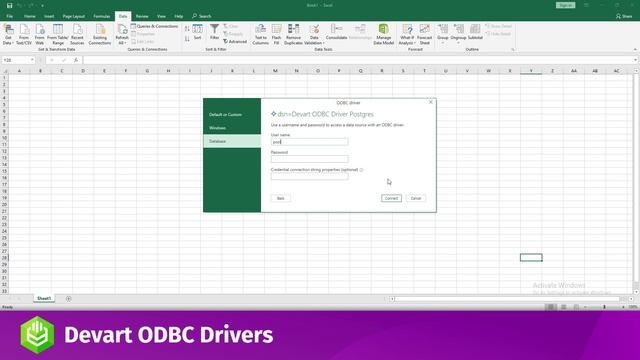Import data From Web
Image resolution: width=640 pixels, height=360 pixels.
click(40, 34)
